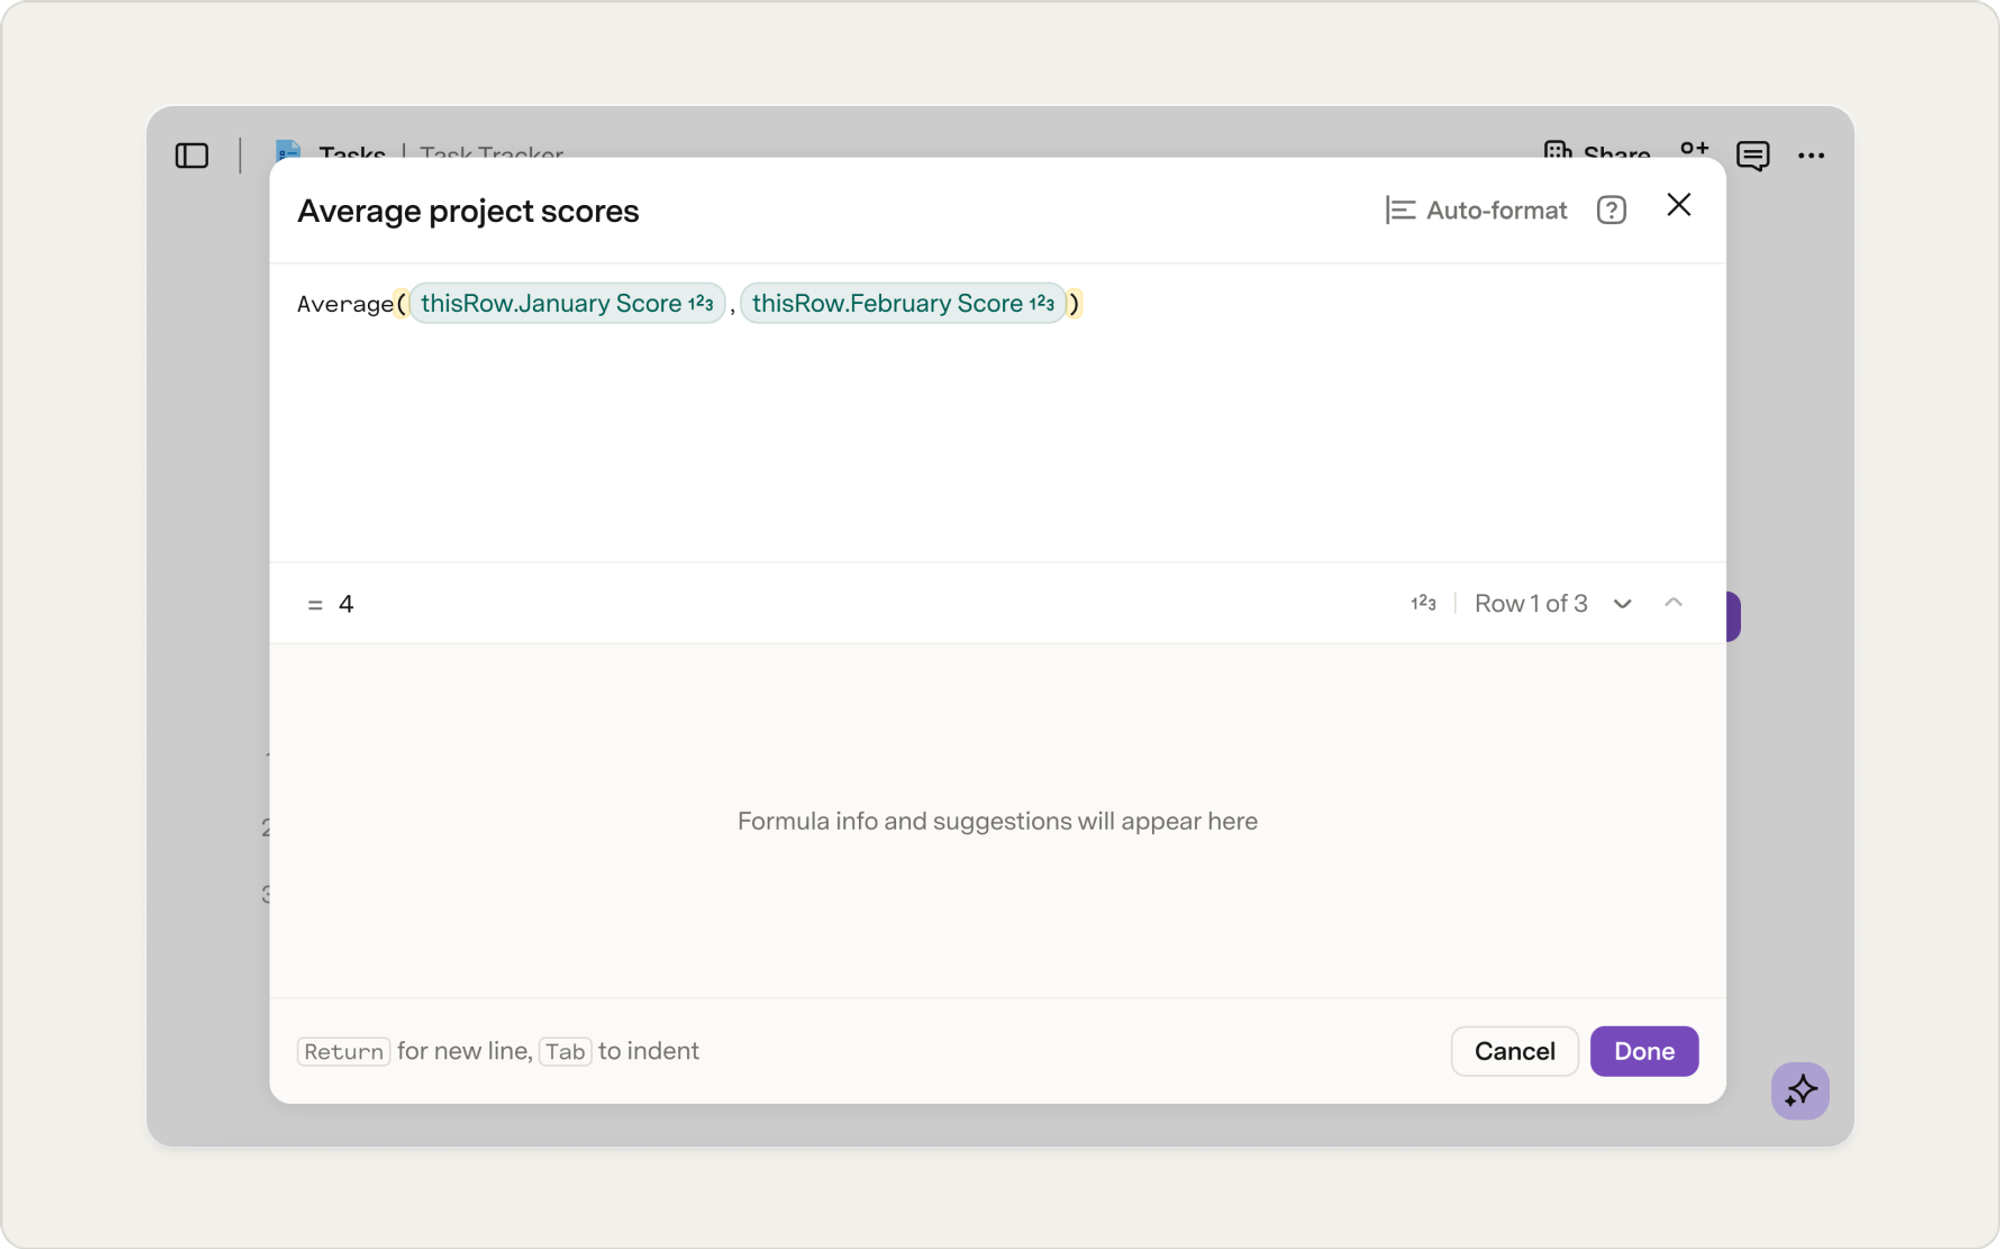Close the formula editor dialog
Screen dimensions: 2000x1249
(1679, 205)
